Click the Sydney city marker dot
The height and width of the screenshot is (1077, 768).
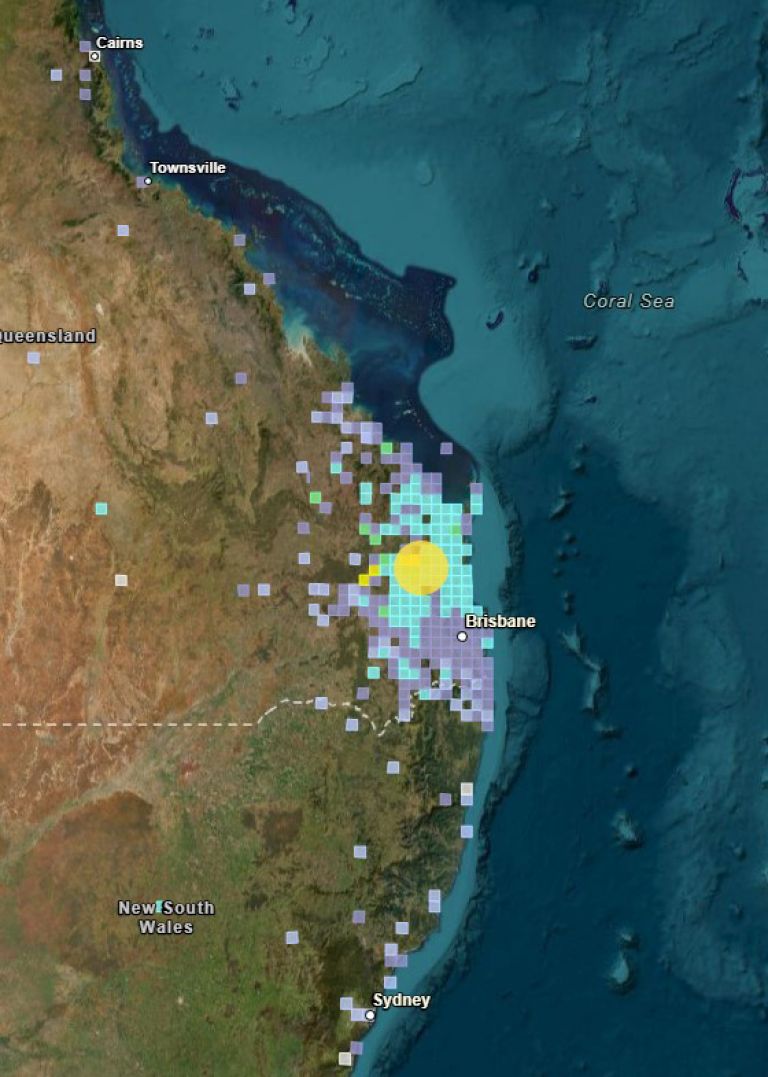click(x=370, y=1015)
